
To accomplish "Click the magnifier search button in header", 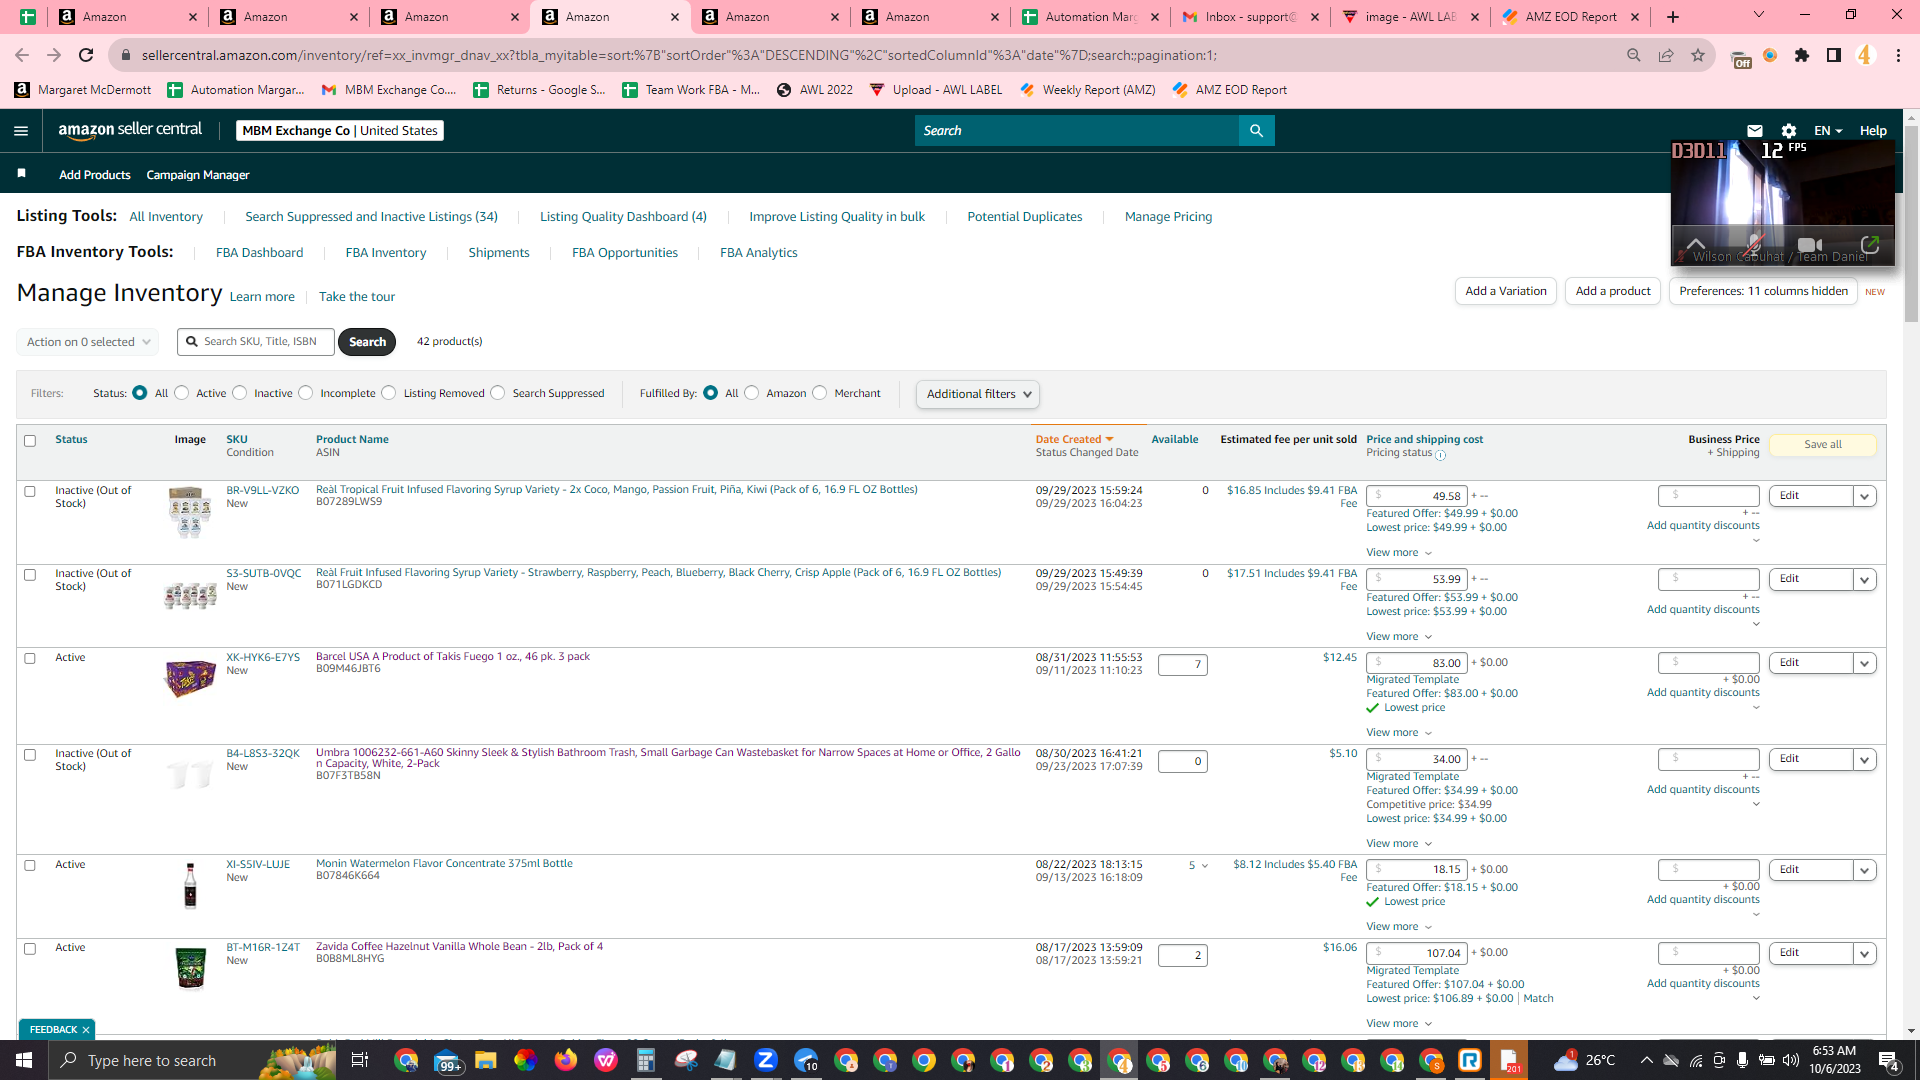I will click(1256, 131).
